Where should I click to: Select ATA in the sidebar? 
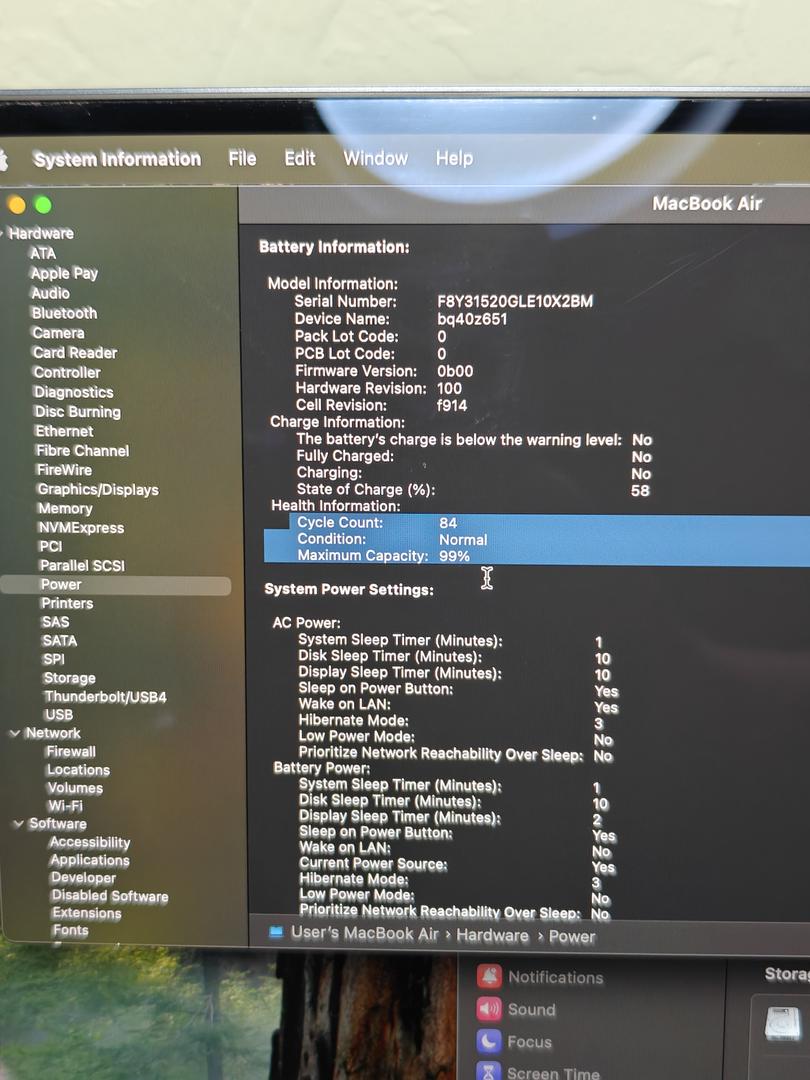click(x=43, y=253)
